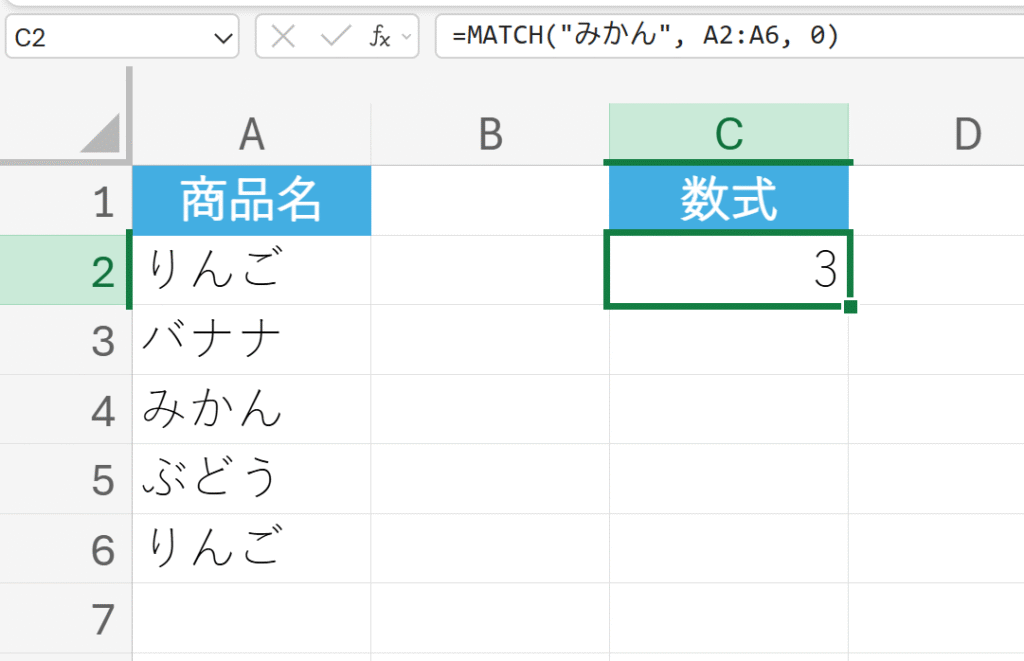Expand the Name Box dropdown arrow

[221, 39]
